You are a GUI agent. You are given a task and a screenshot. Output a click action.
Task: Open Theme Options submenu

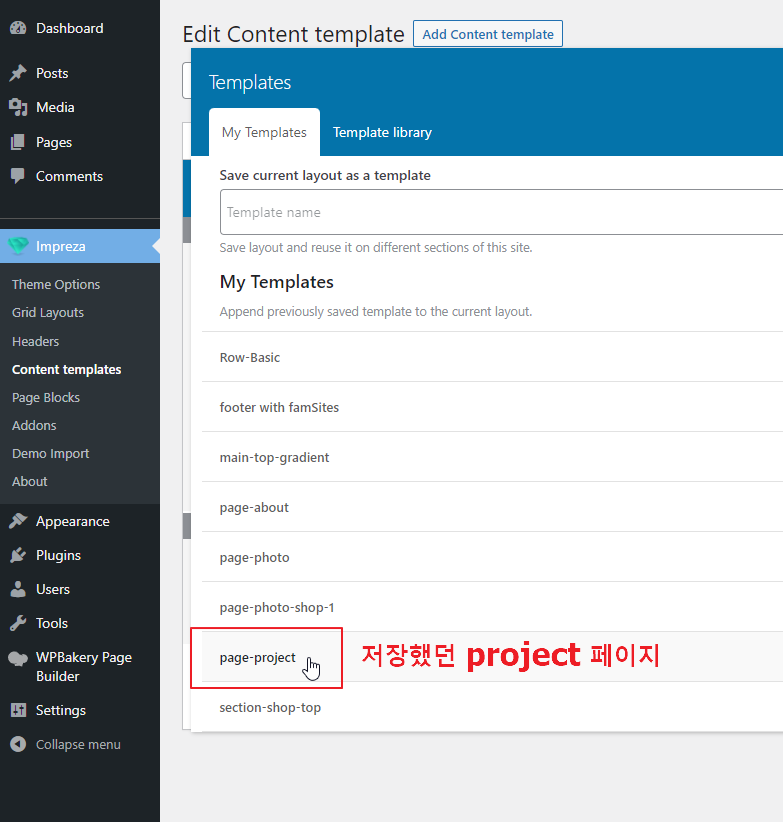point(56,285)
